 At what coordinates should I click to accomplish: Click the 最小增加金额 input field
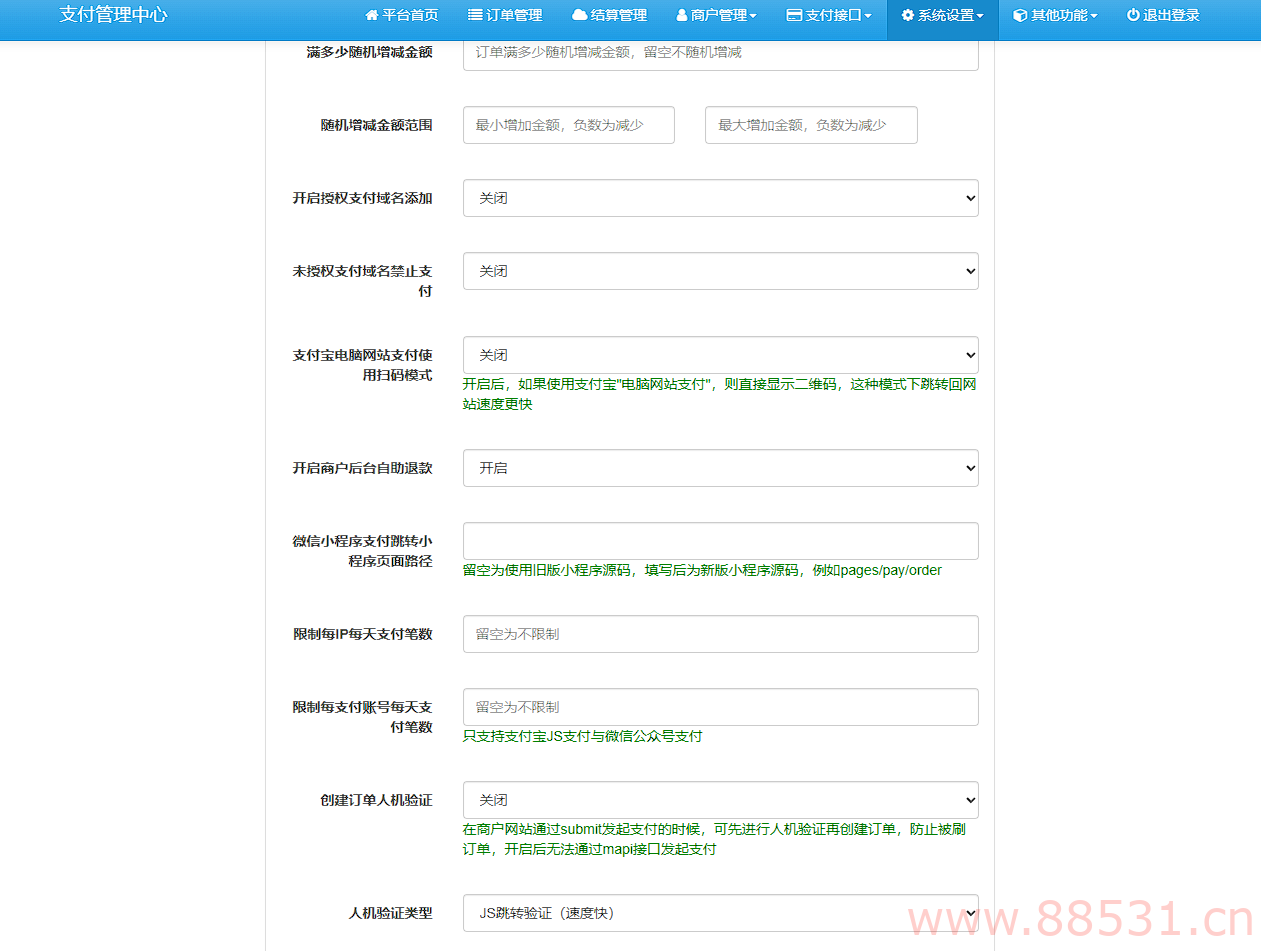click(569, 125)
